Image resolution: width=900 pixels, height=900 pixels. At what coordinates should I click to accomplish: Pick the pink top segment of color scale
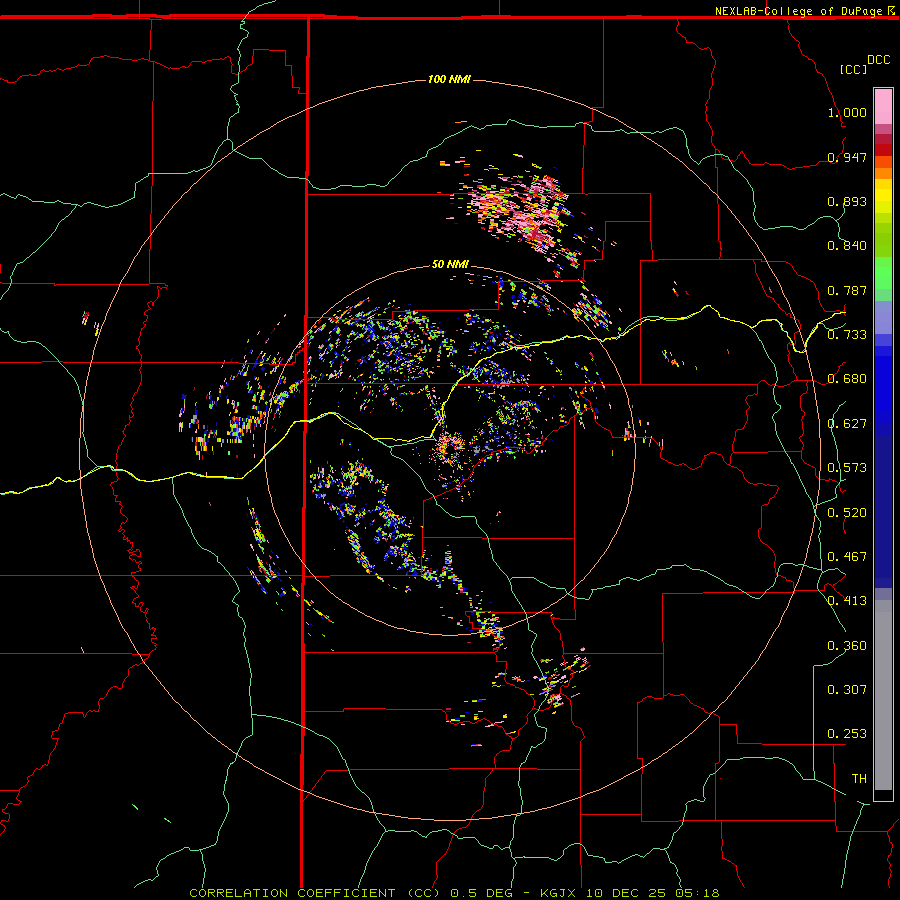(883, 106)
